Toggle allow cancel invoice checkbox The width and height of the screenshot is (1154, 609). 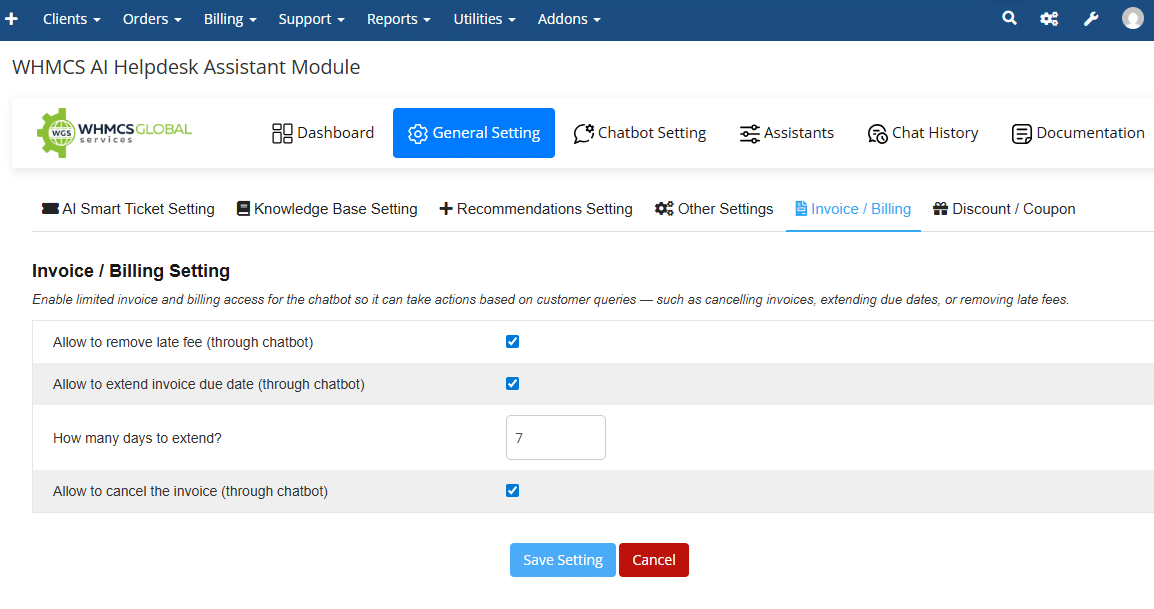click(513, 491)
